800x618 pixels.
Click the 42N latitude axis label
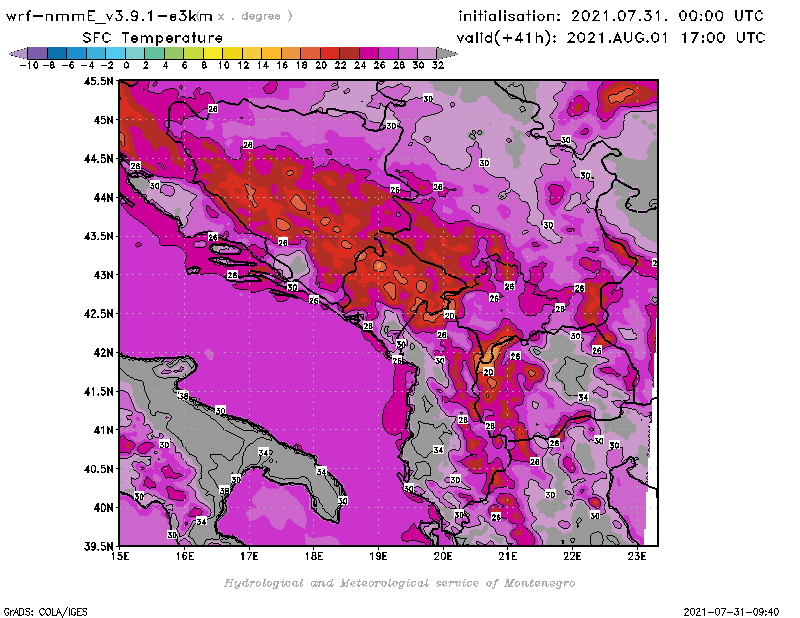[103, 353]
